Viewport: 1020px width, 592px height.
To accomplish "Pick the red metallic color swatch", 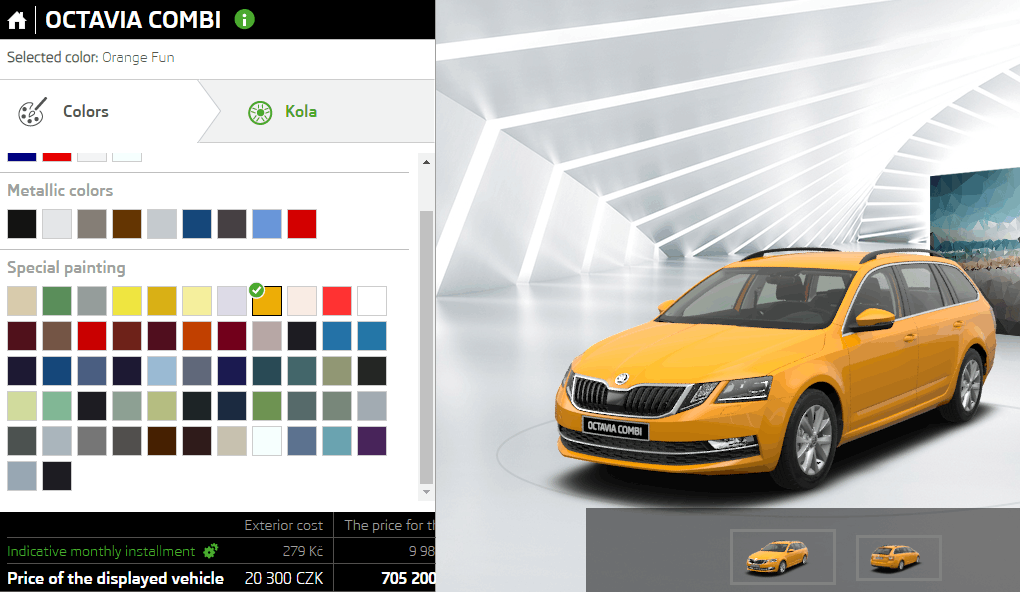I will click(x=302, y=224).
